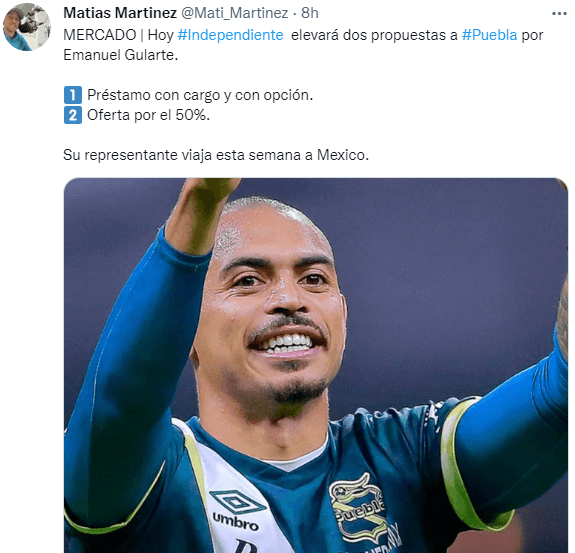Click the Umbro logo on the jersey
Viewport: 575px width, 553px height.
pyautogui.click(x=237, y=510)
